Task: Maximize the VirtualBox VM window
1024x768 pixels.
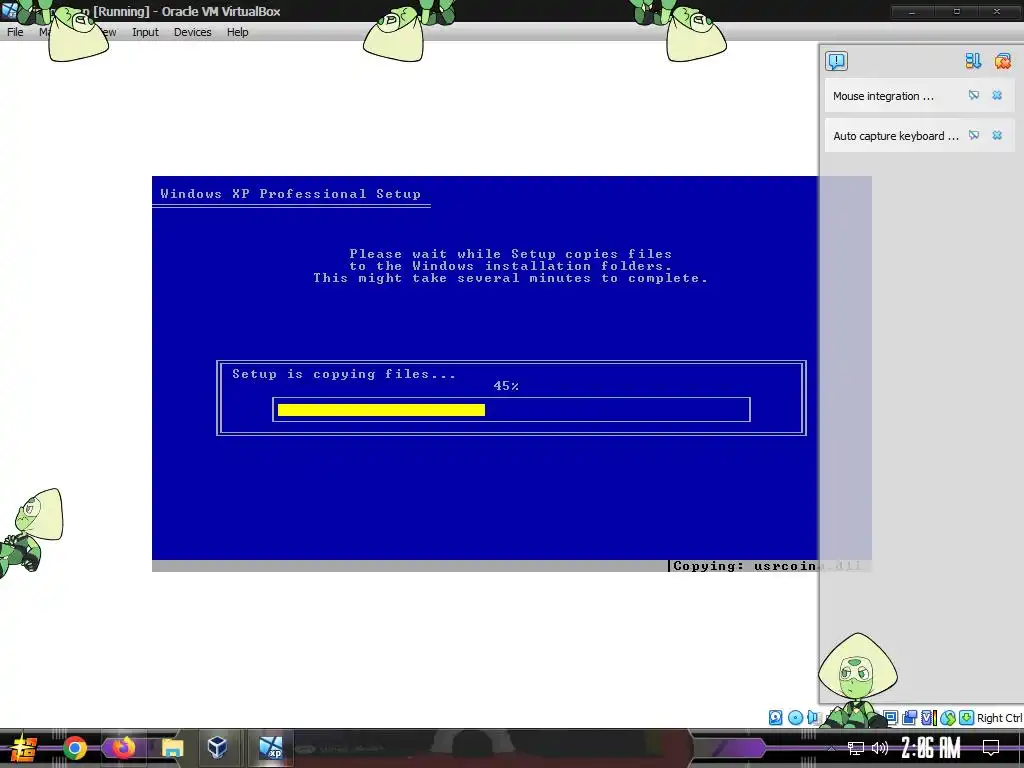Action: 956,11
